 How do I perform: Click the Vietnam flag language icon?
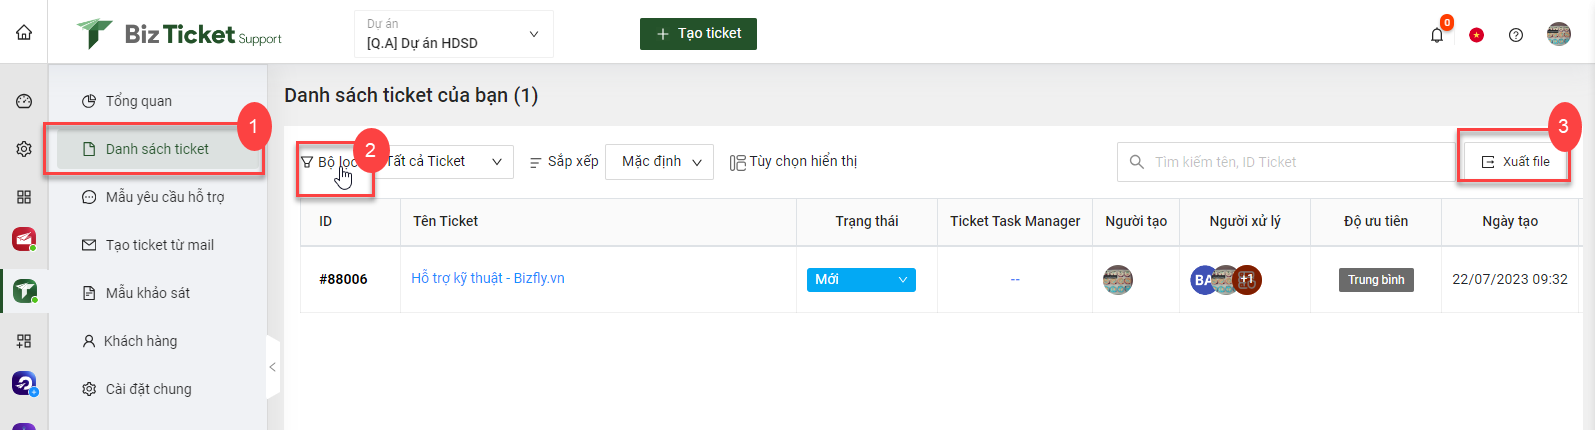[1476, 35]
